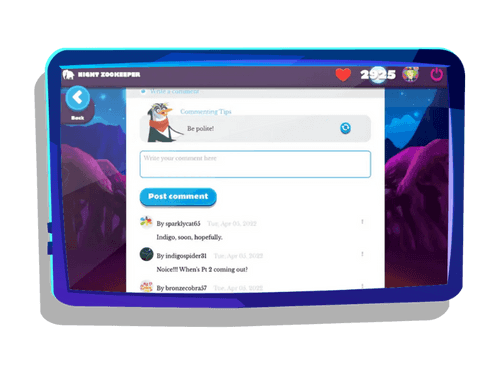Click the Night Zookeeper elephant logo
The image size is (500, 375).
68,75
